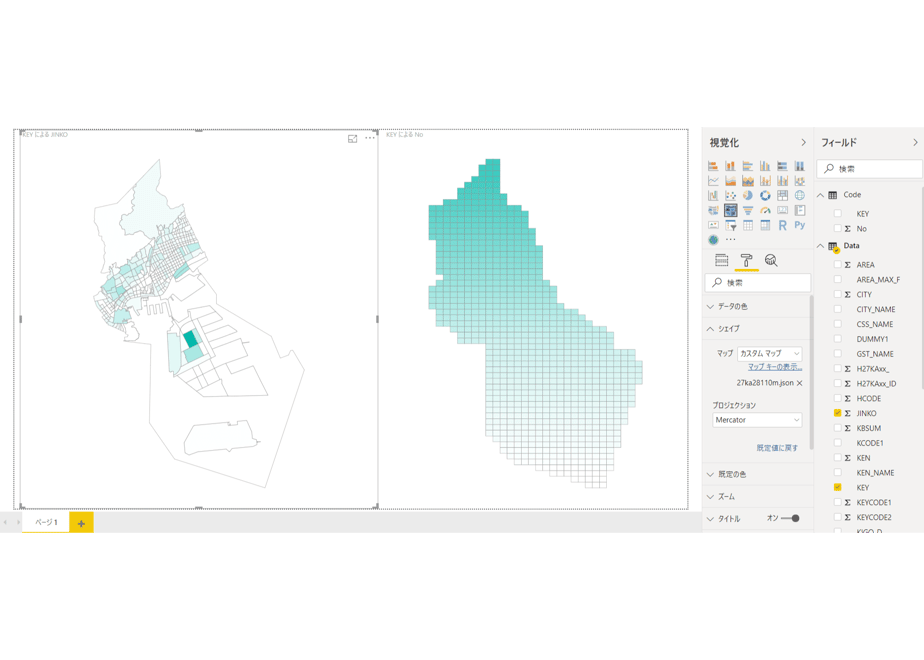
Task: Pick the scatter chart visual
Action: [x=731, y=196]
